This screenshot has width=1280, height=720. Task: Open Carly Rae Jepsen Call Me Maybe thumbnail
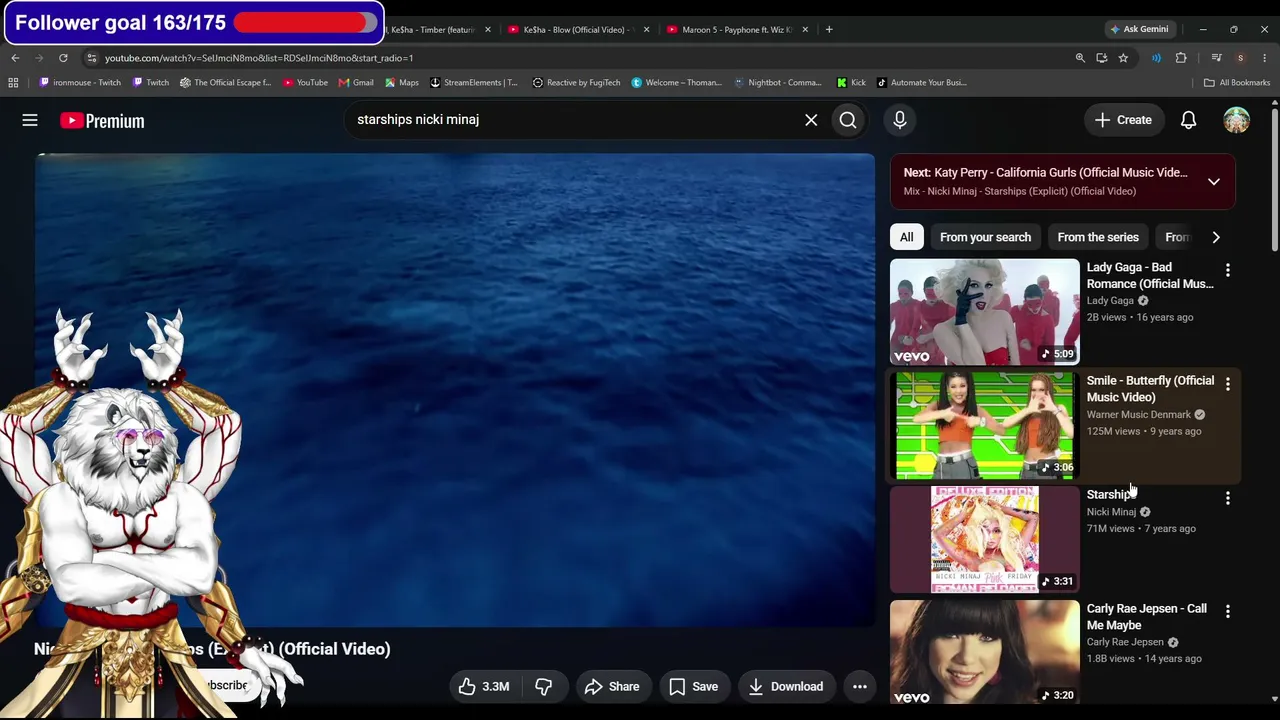(x=985, y=653)
